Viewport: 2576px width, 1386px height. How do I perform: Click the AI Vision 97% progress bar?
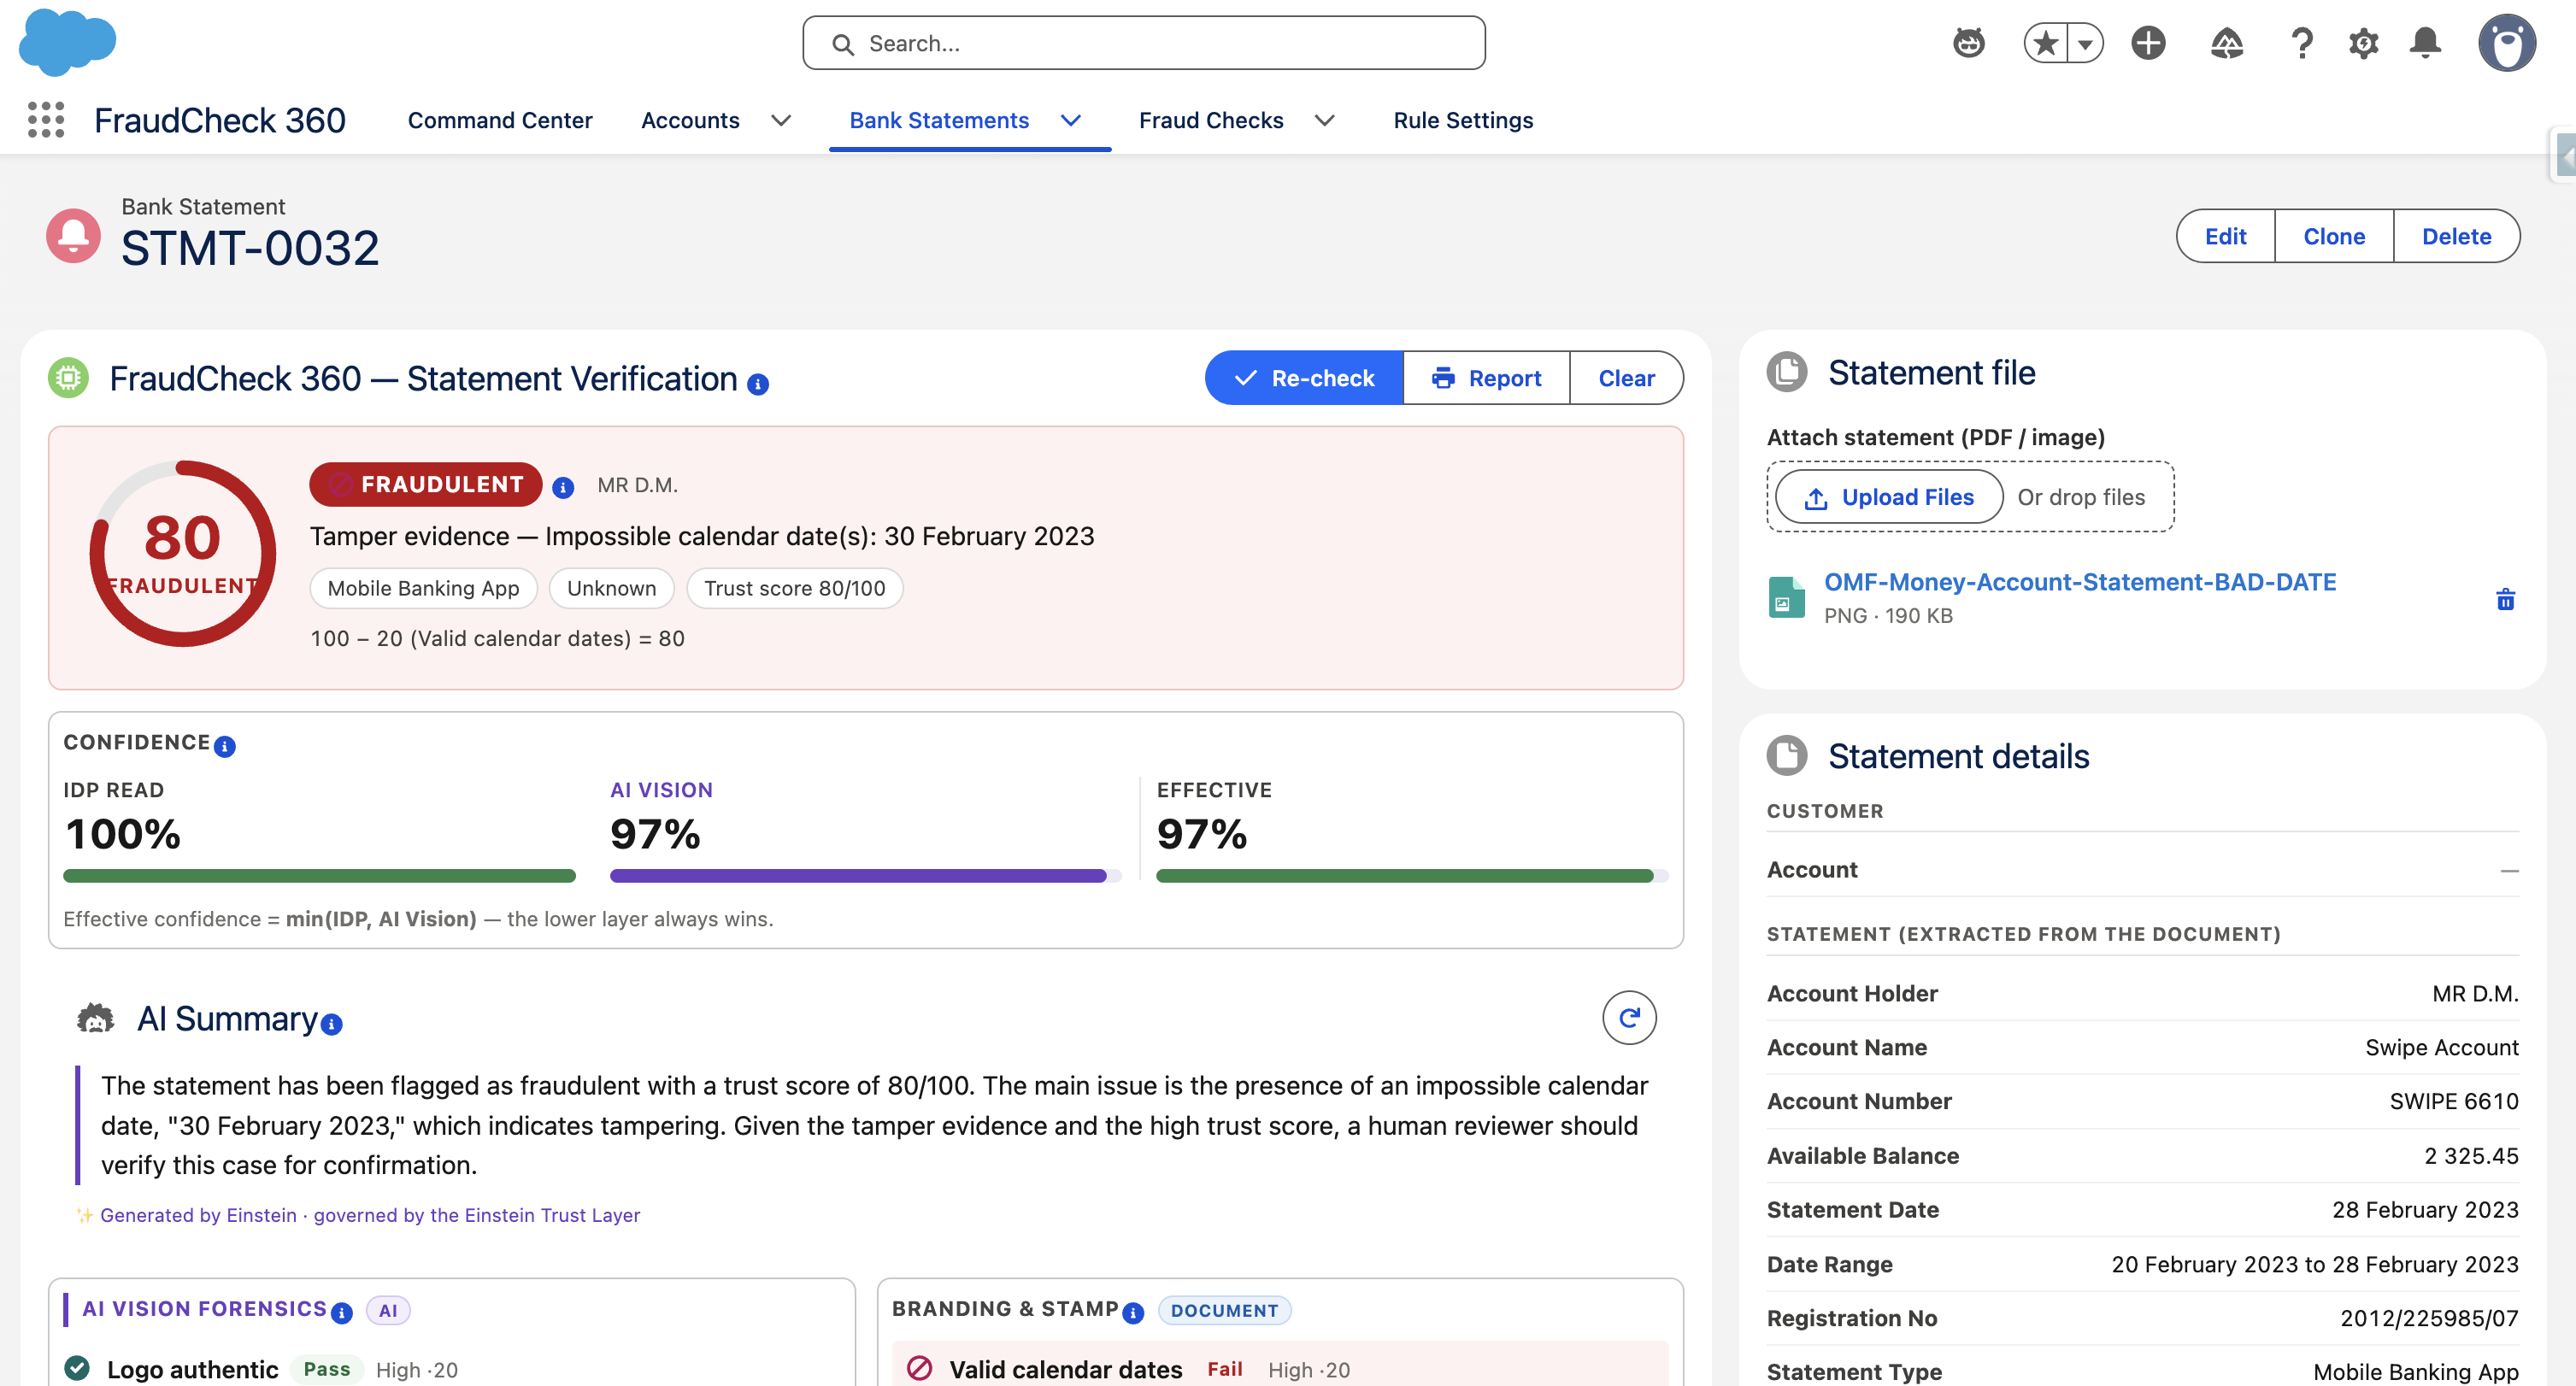click(x=865, y=876)
